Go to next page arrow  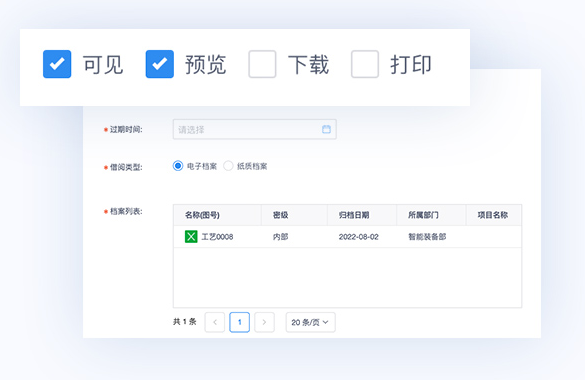[x=264, y=322]
